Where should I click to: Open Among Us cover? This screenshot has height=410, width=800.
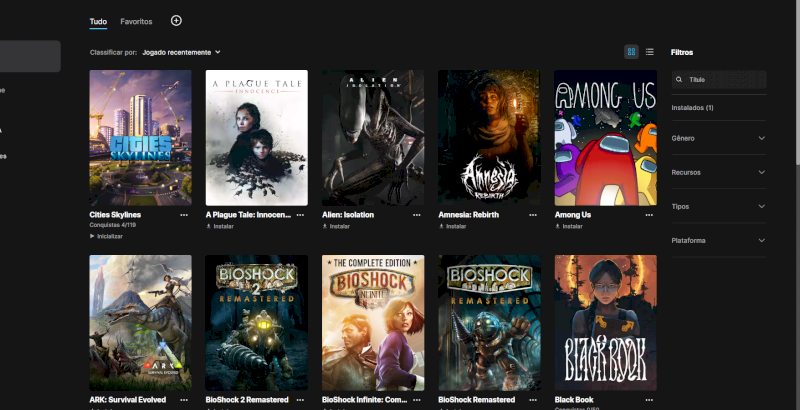pyautogui.click(x=606, y=138)
